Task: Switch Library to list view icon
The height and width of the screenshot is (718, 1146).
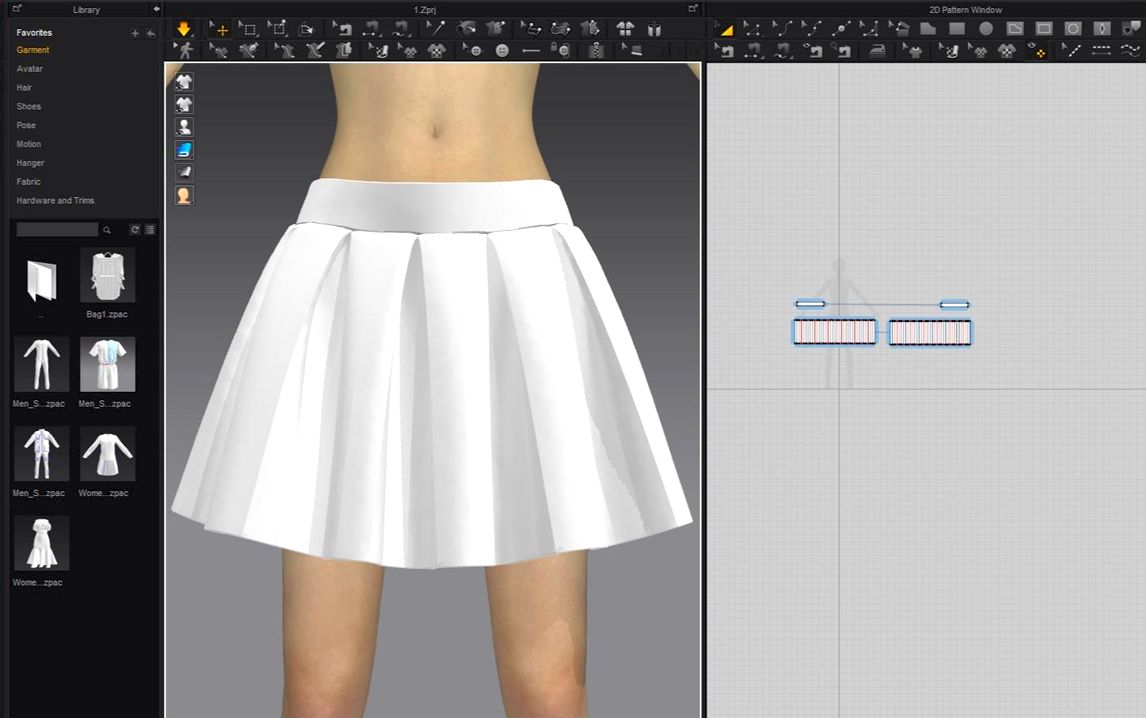Action: [150, 230]
